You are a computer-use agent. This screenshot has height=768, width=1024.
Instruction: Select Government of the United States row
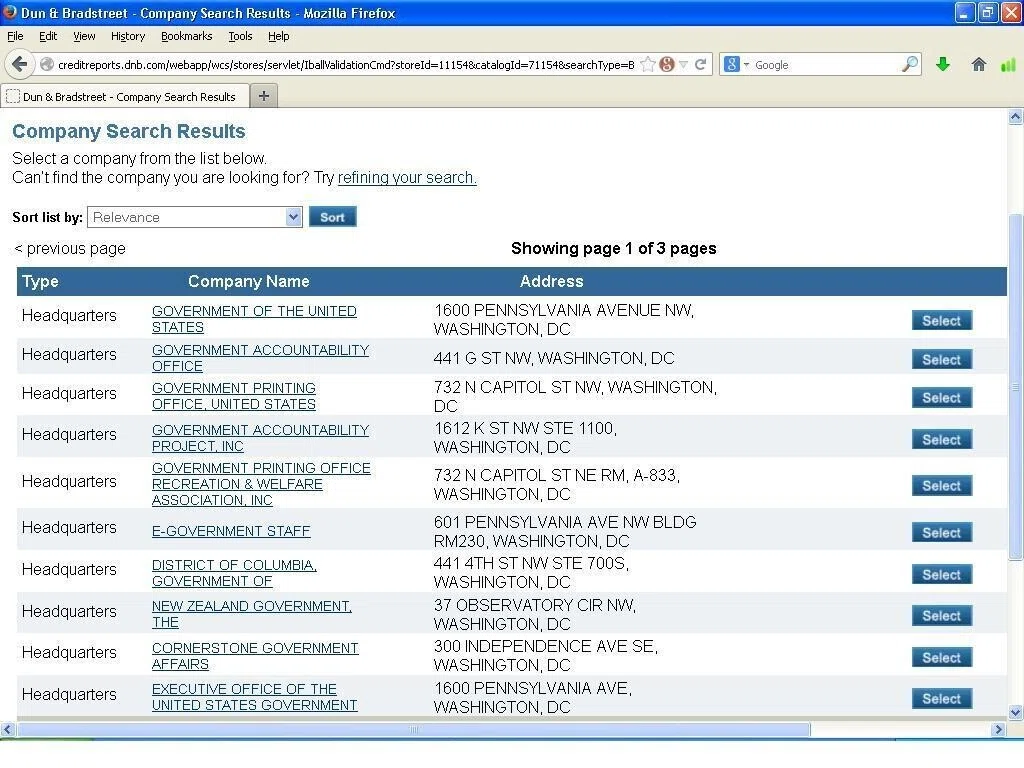(942, 321)
